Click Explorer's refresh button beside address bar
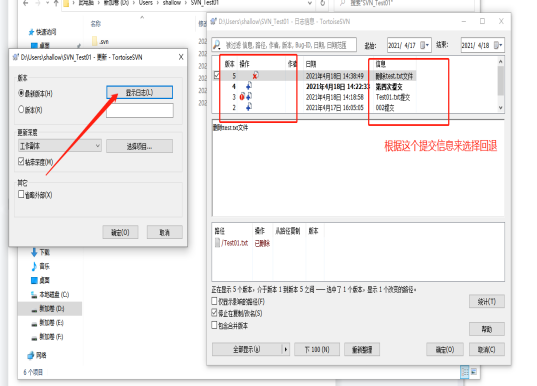This screenshot has height=386, width=537. coord(323,3)
